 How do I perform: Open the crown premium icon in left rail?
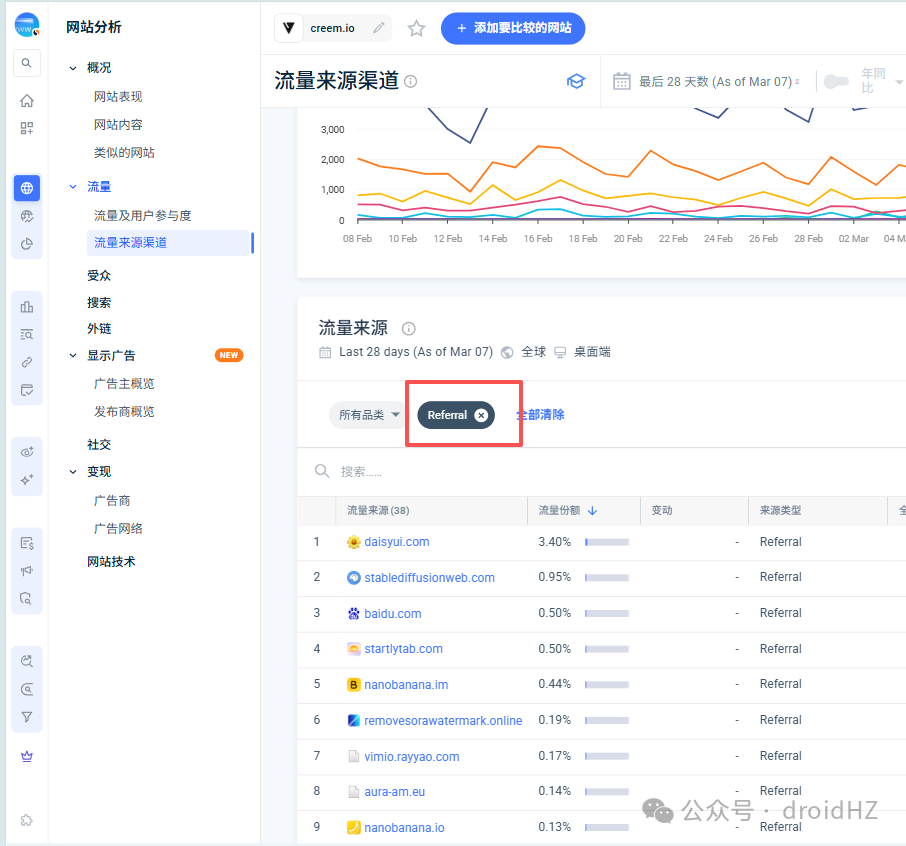pyautogui.click(x=27, y=756)
